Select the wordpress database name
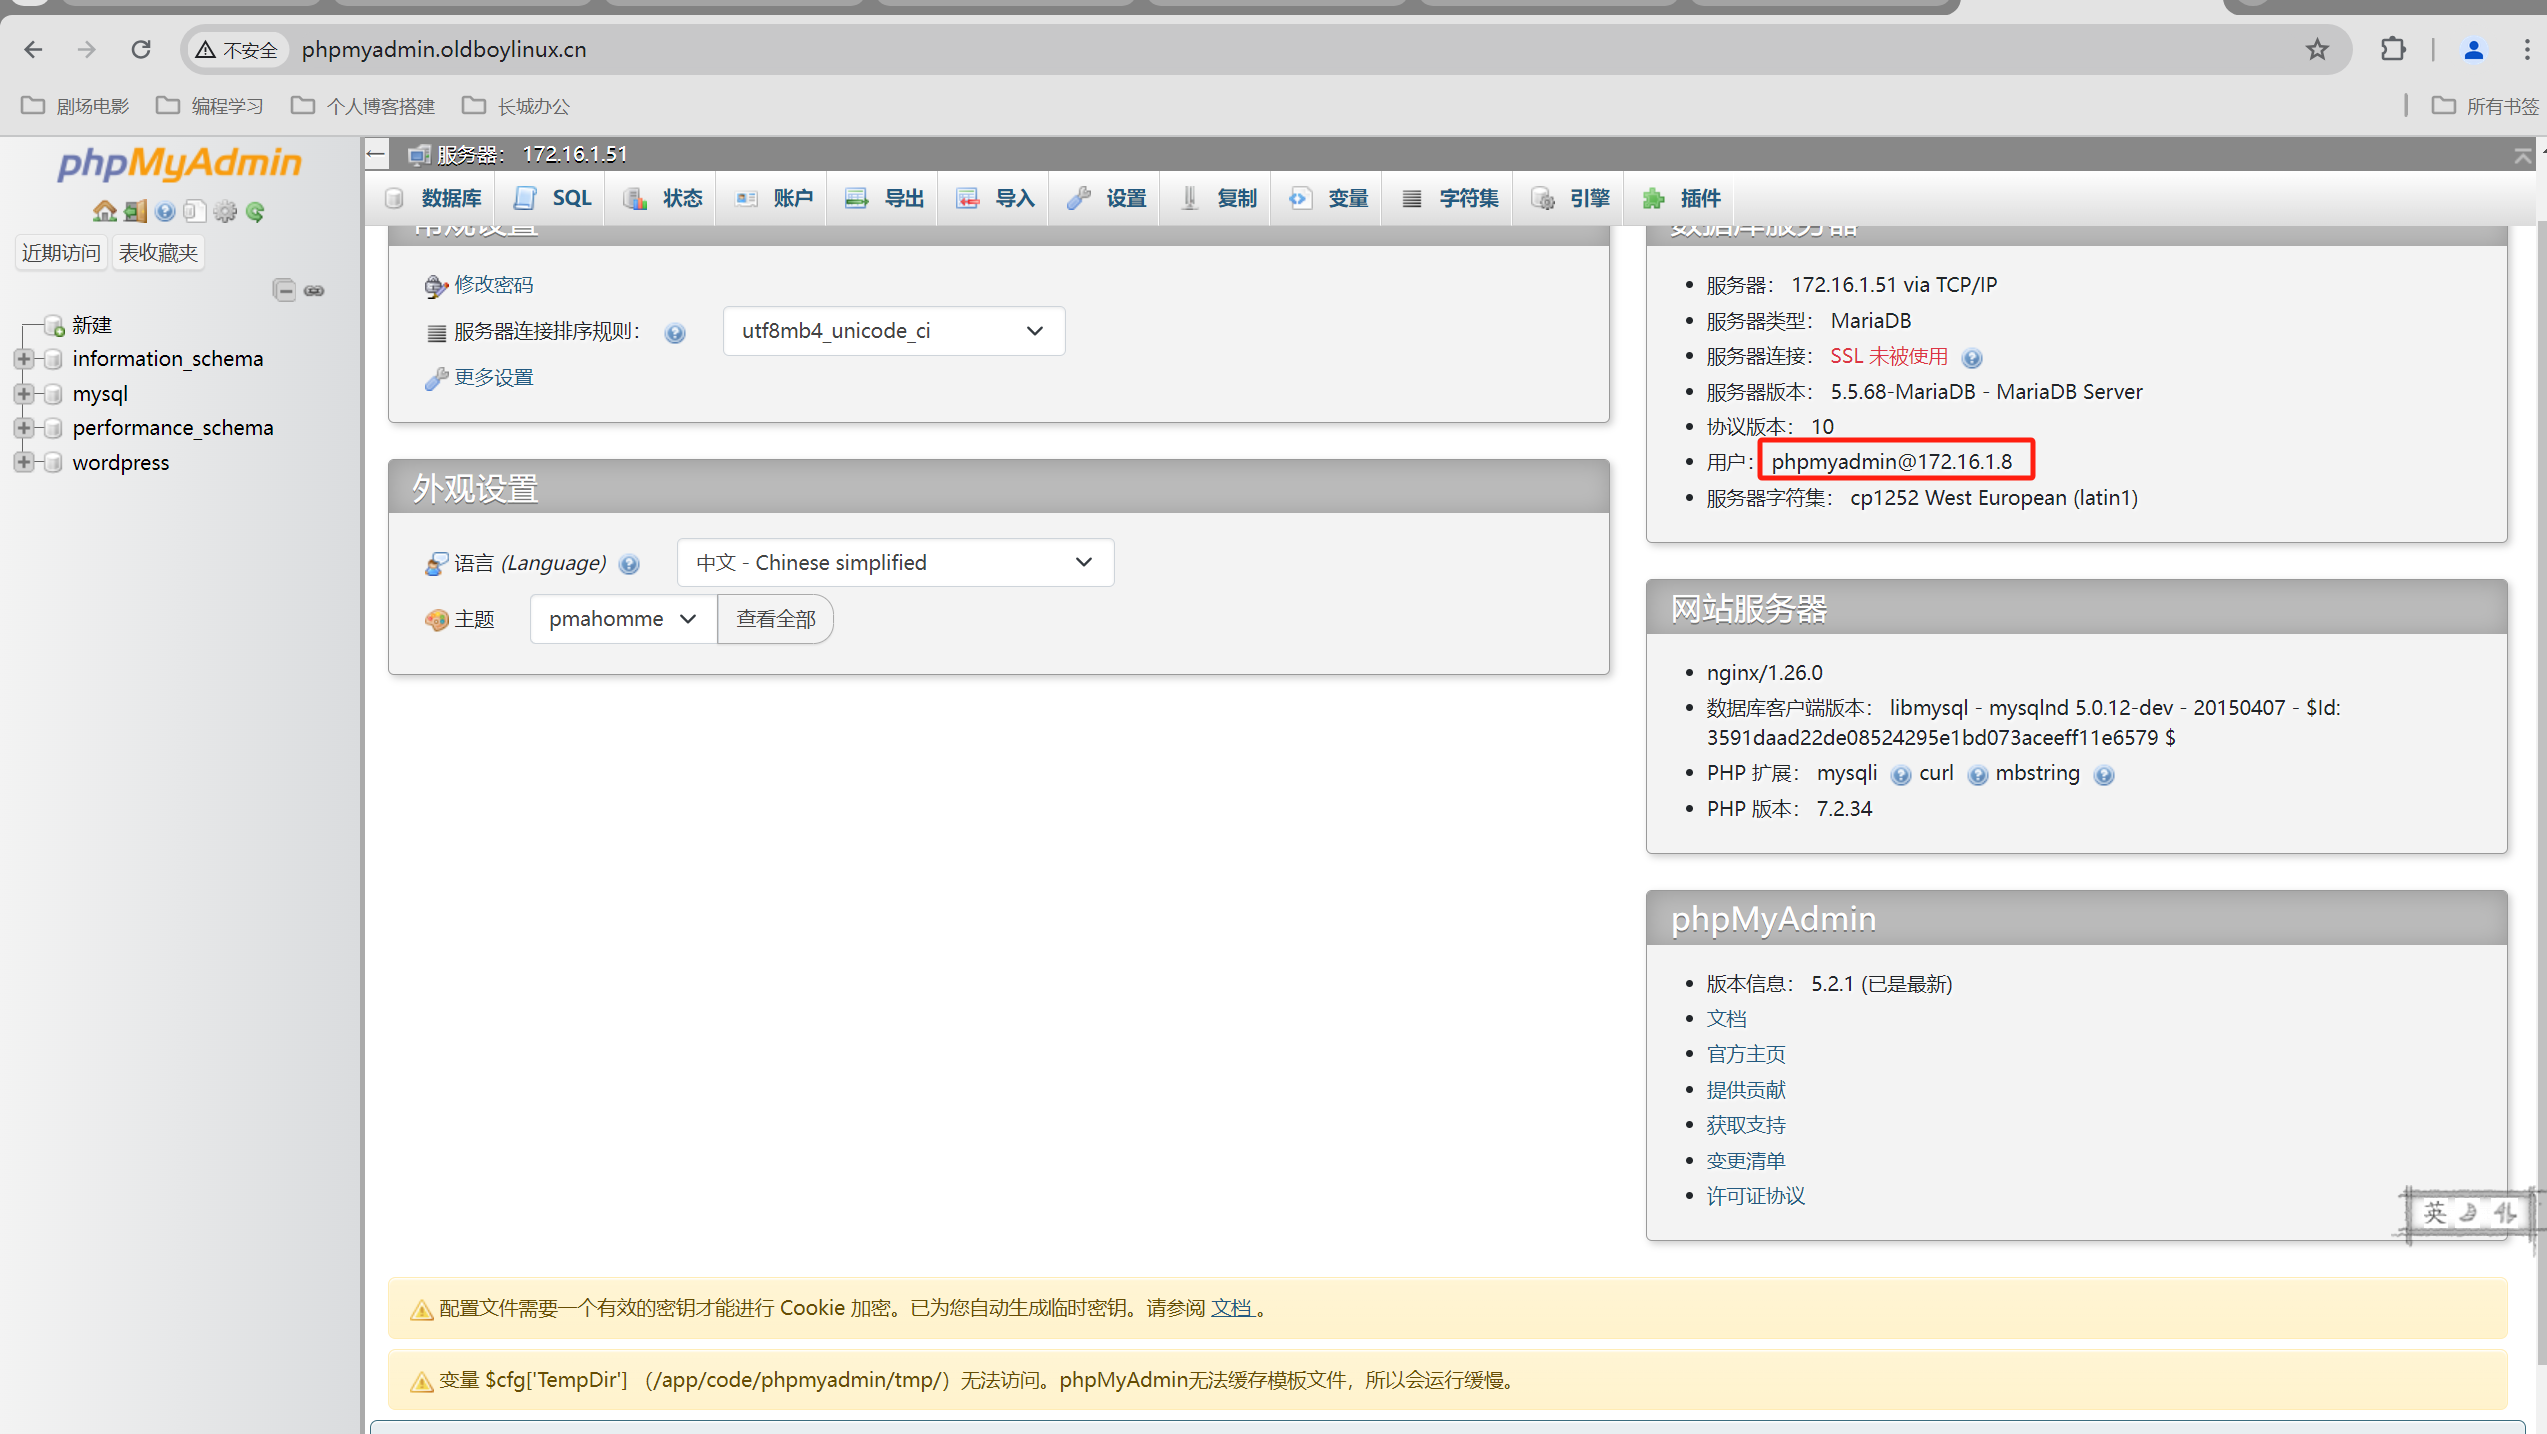 click(121, 463)
